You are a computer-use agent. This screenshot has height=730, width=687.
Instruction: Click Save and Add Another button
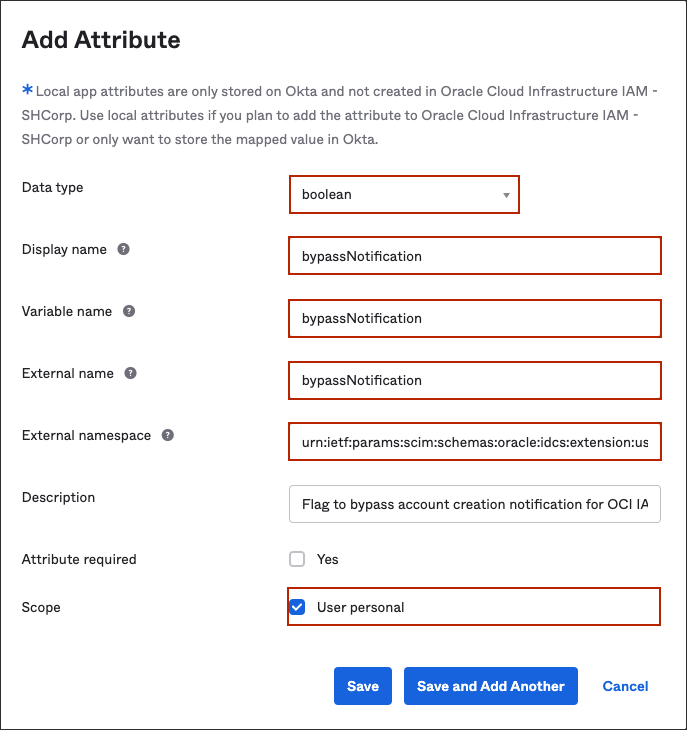(x=490, y=686)
